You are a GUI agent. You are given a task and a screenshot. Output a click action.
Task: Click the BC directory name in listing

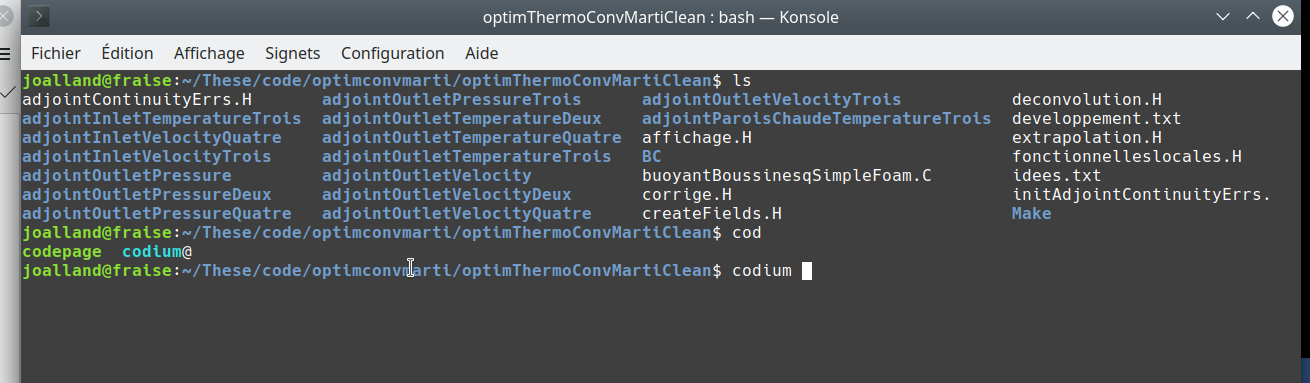click(652, 157)
